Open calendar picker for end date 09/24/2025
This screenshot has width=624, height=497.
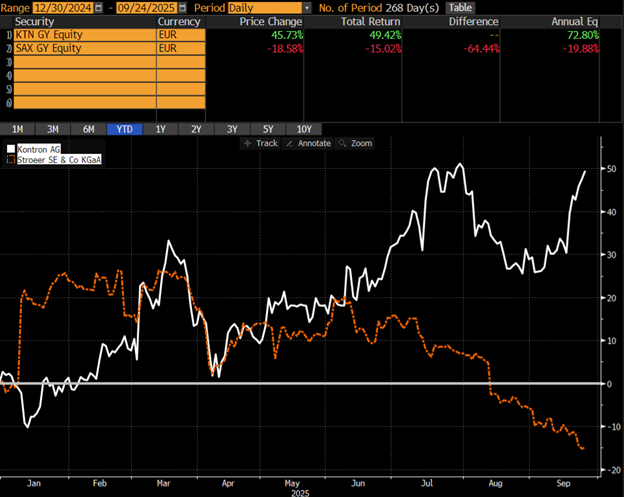pyautogui.click(x=183, y=7)
